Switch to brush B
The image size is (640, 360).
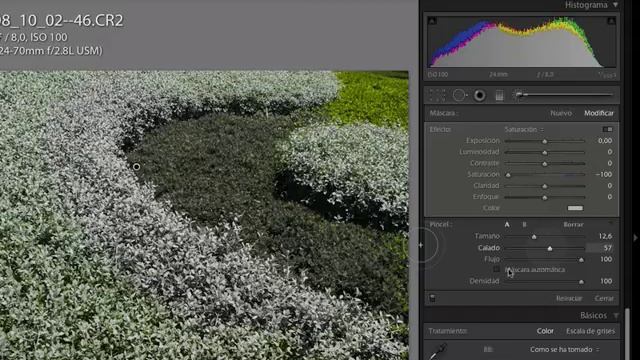coord(524,224)
